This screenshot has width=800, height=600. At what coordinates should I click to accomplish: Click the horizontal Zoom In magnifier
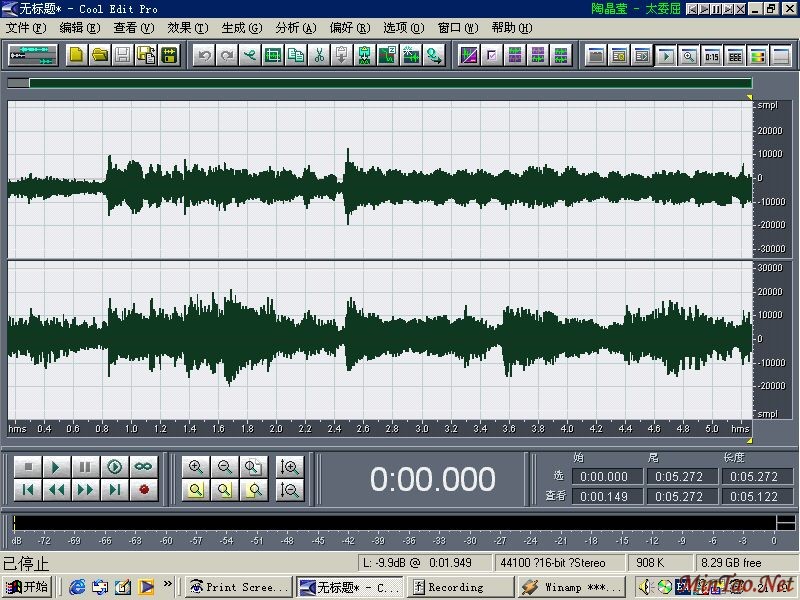tap(196, 467)
